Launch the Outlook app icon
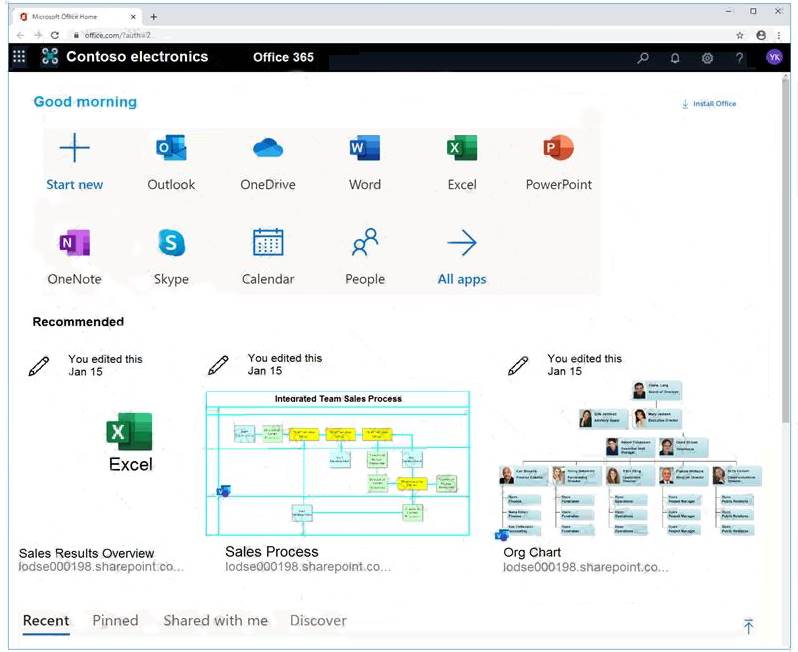 (171, 148)
